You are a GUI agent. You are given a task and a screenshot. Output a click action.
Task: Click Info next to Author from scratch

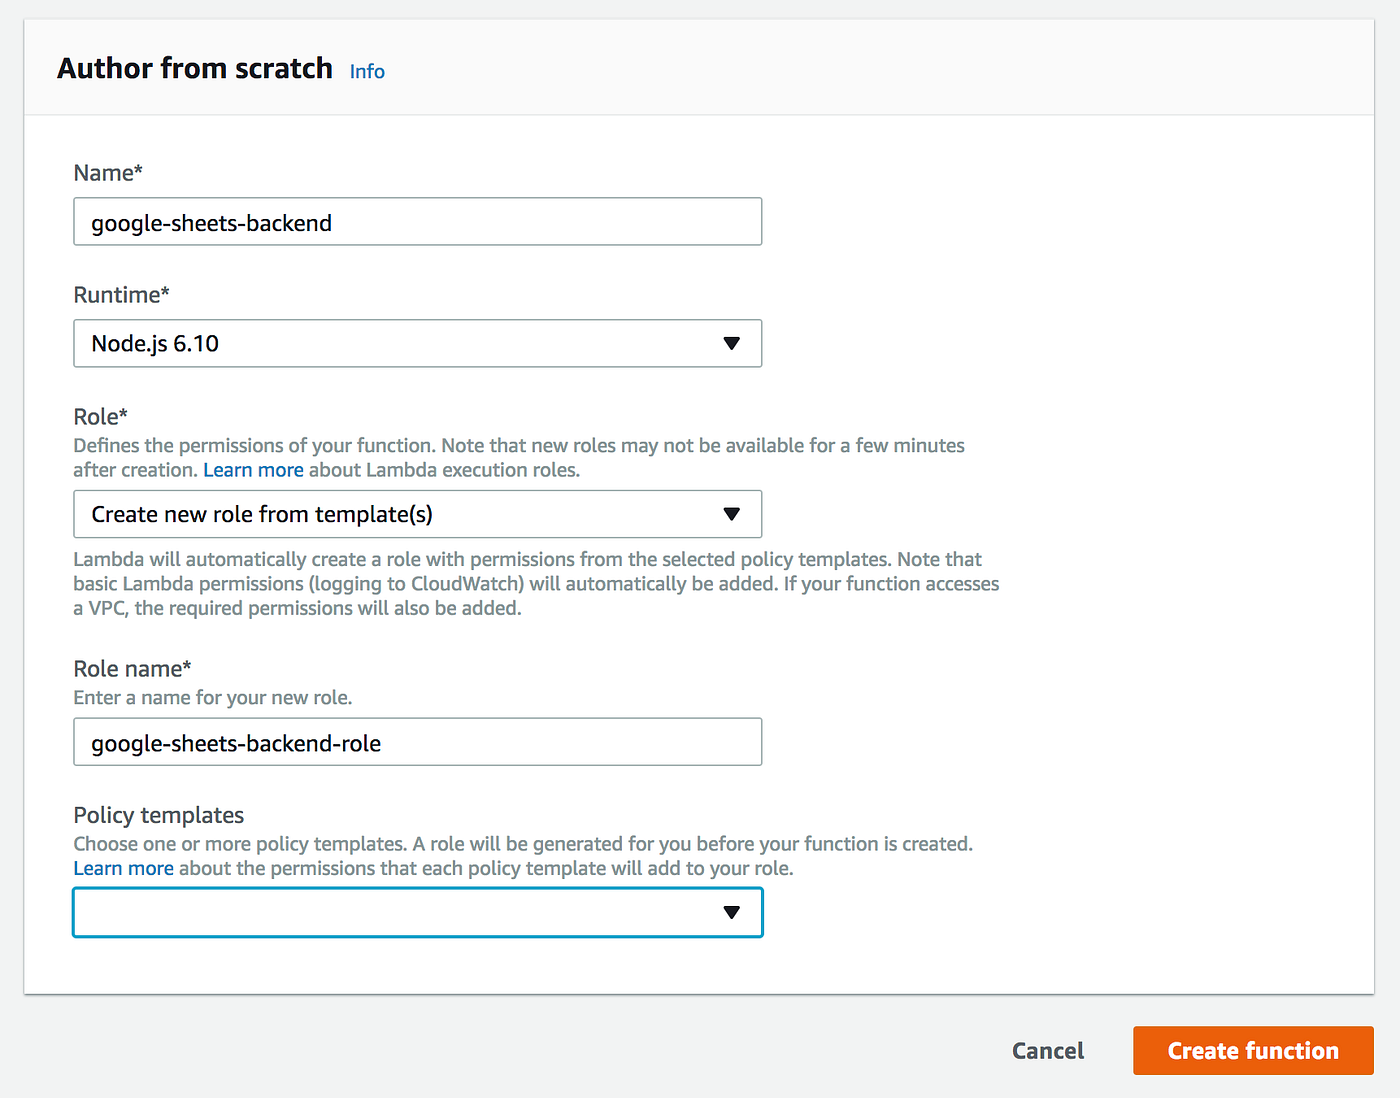pyautogui.click(x=366, y=71)
